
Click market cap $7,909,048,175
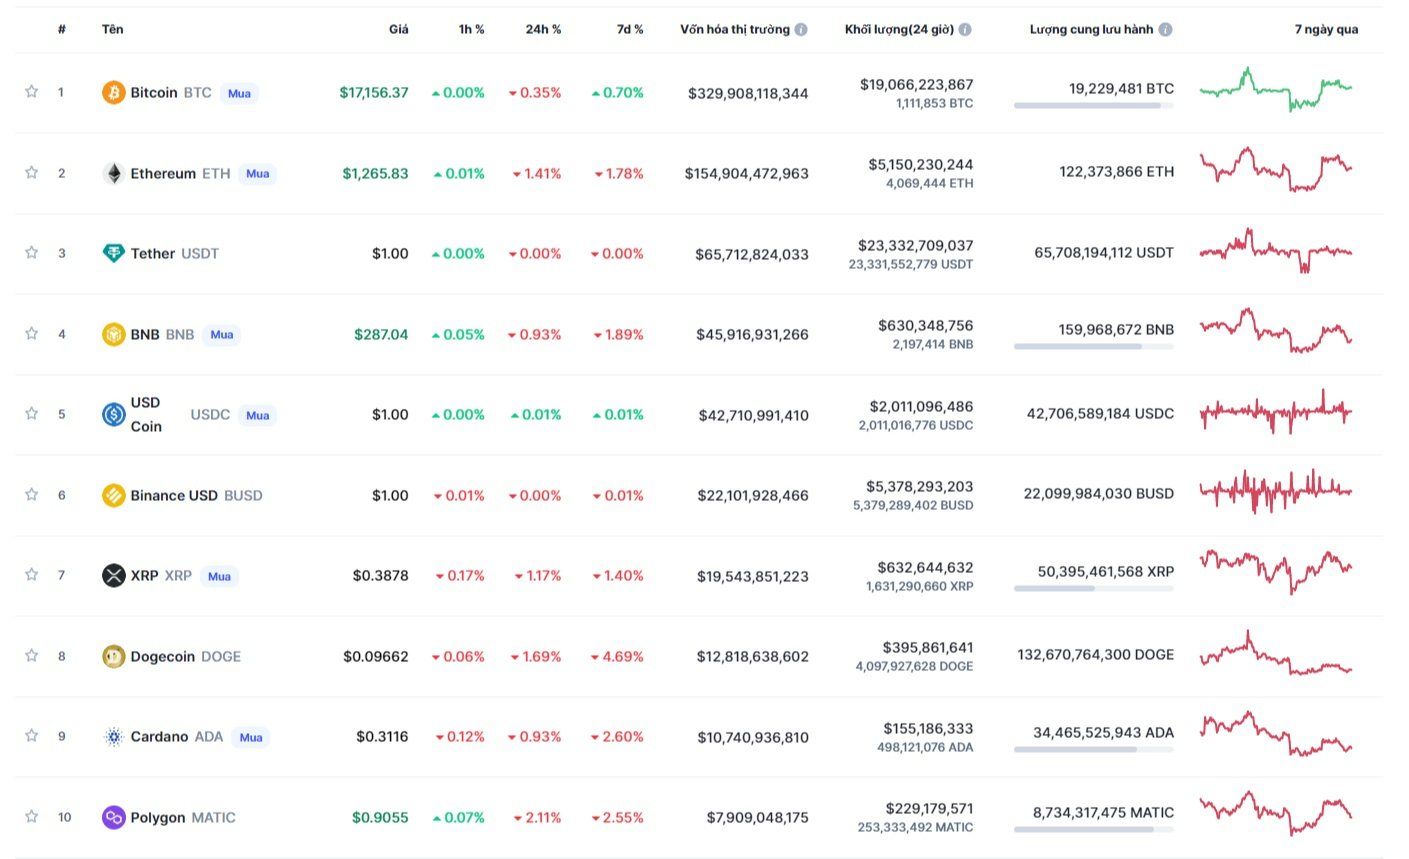[757, 818]
